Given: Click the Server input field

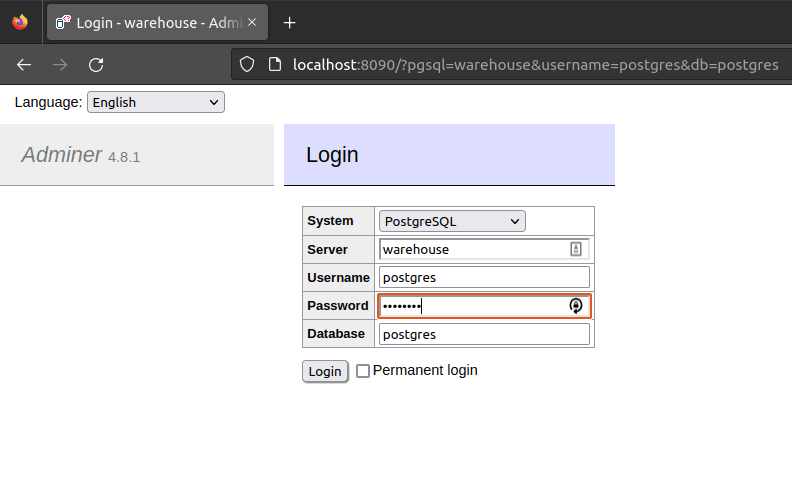Looking at the screenshot, I should click(x=484, y=249).
